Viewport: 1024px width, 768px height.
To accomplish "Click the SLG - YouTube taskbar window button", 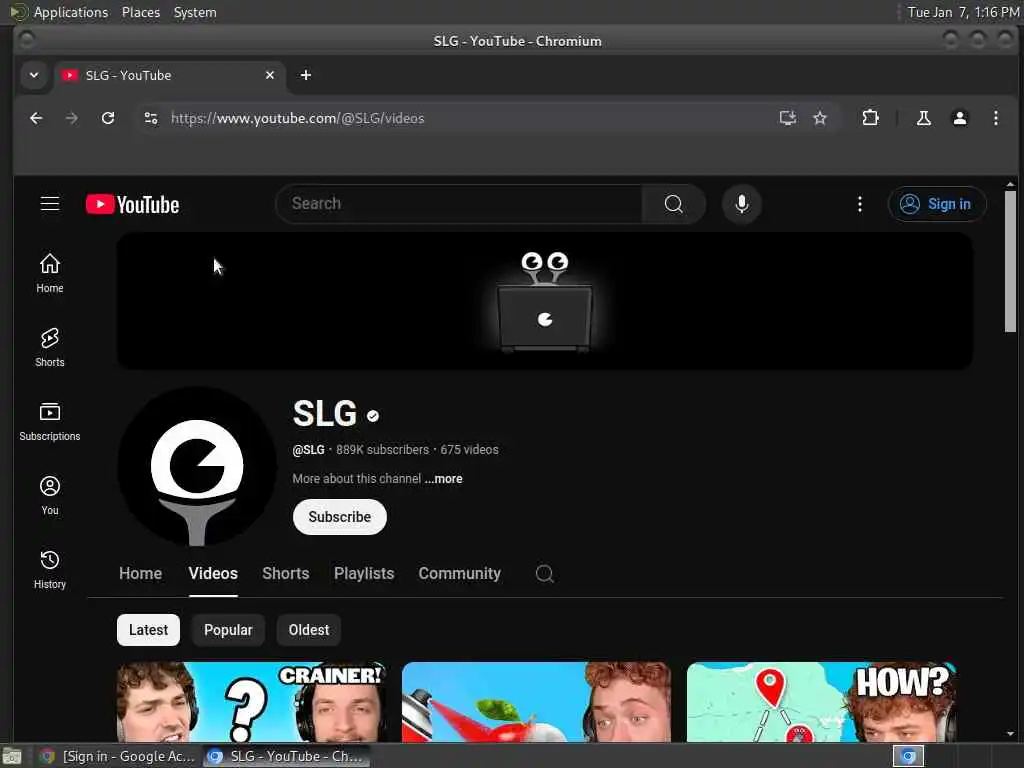I will tap(286, 756).
